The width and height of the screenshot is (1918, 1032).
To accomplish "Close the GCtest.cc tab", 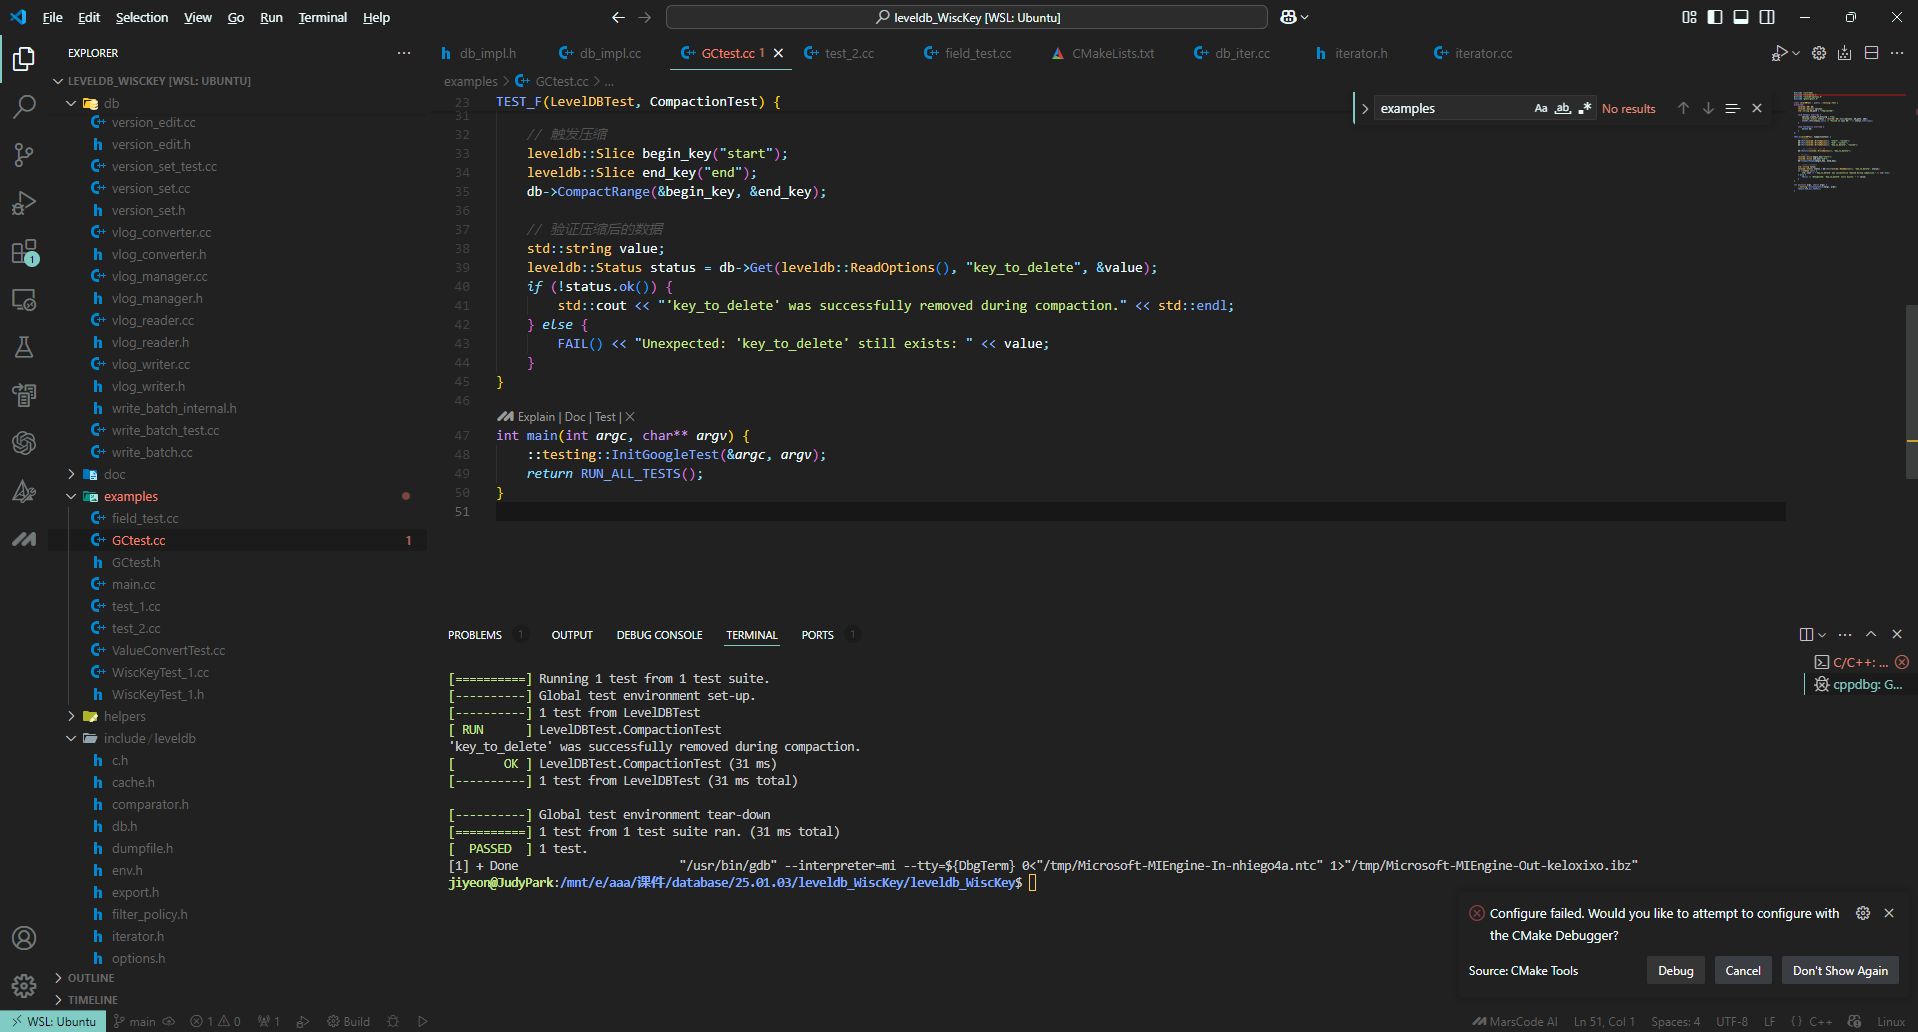I will tap(778, 53).
